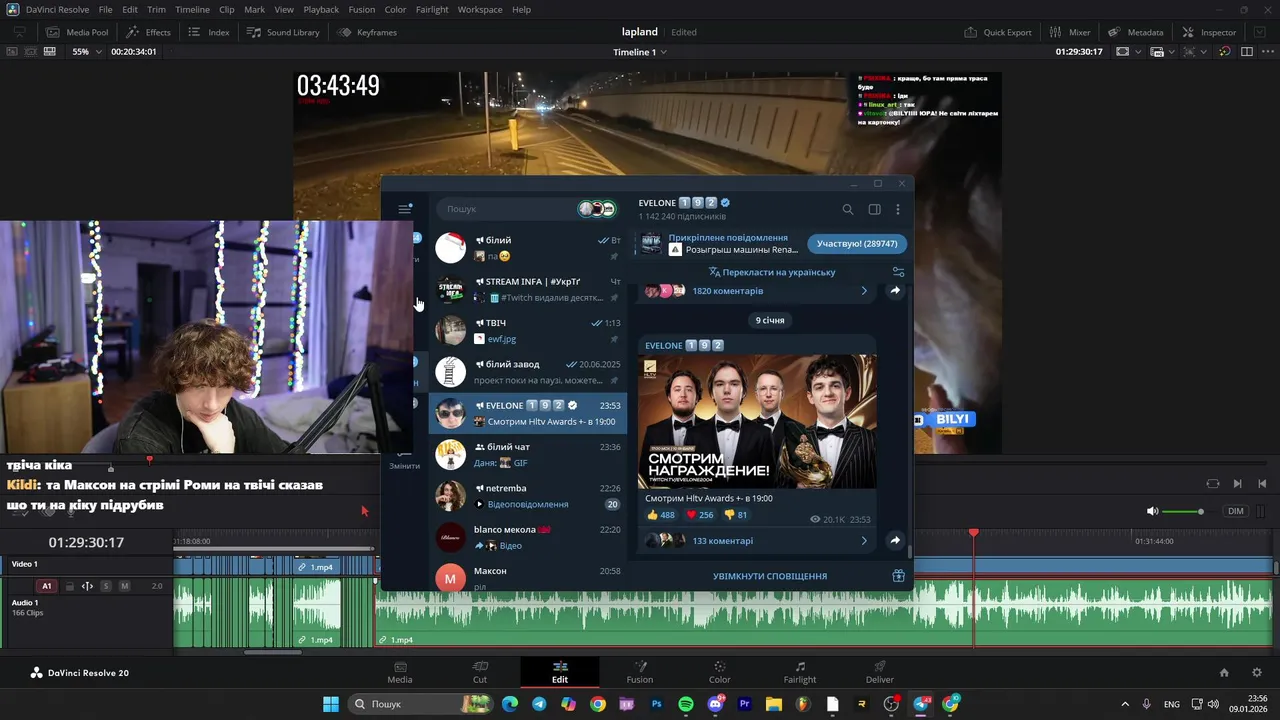Screen dimensions: 1280x720
Task: Toggle Mute on Audio 1 track
Action: coord(125,586)
